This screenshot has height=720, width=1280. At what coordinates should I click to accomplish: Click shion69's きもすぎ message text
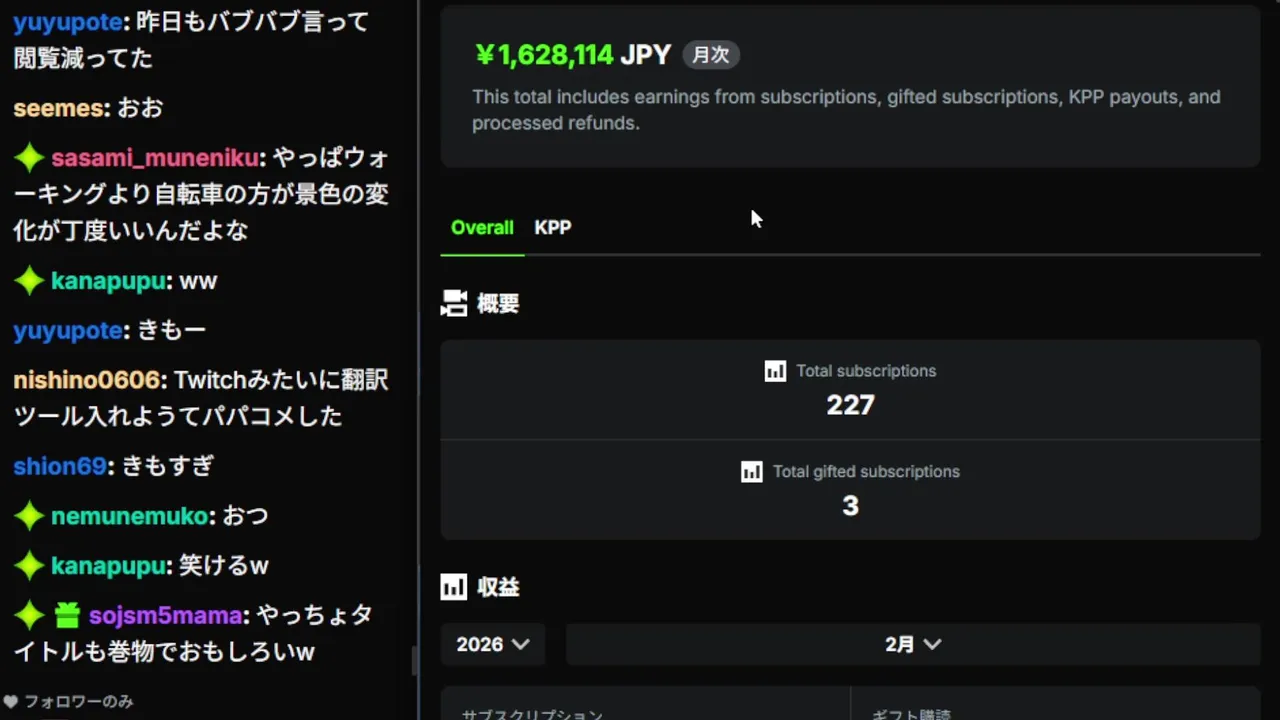(168, 466)
